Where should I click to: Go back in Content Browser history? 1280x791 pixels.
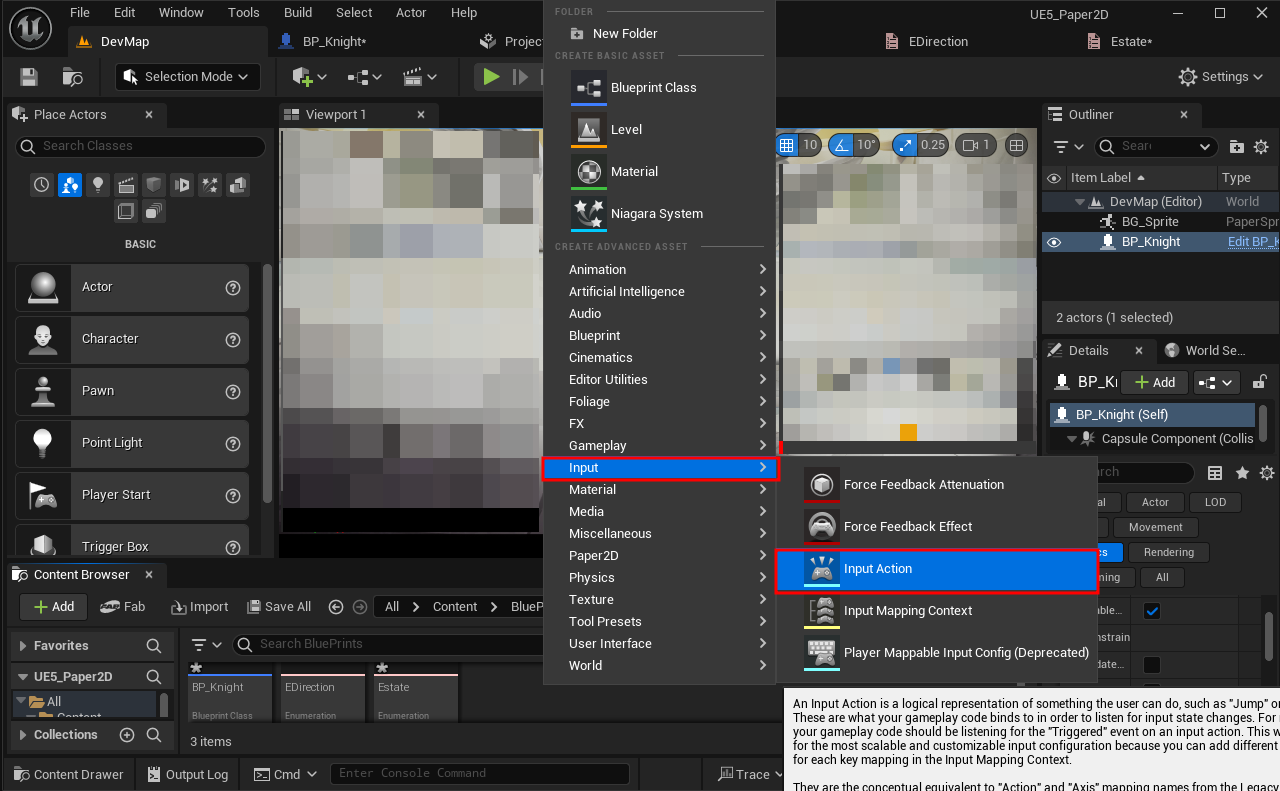point(335,607)
